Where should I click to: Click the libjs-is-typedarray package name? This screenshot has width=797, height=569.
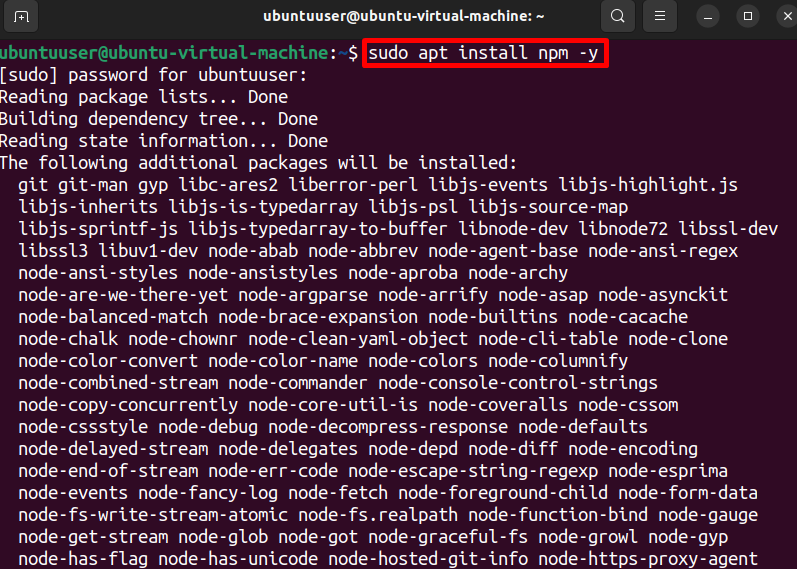pos(263,207)
